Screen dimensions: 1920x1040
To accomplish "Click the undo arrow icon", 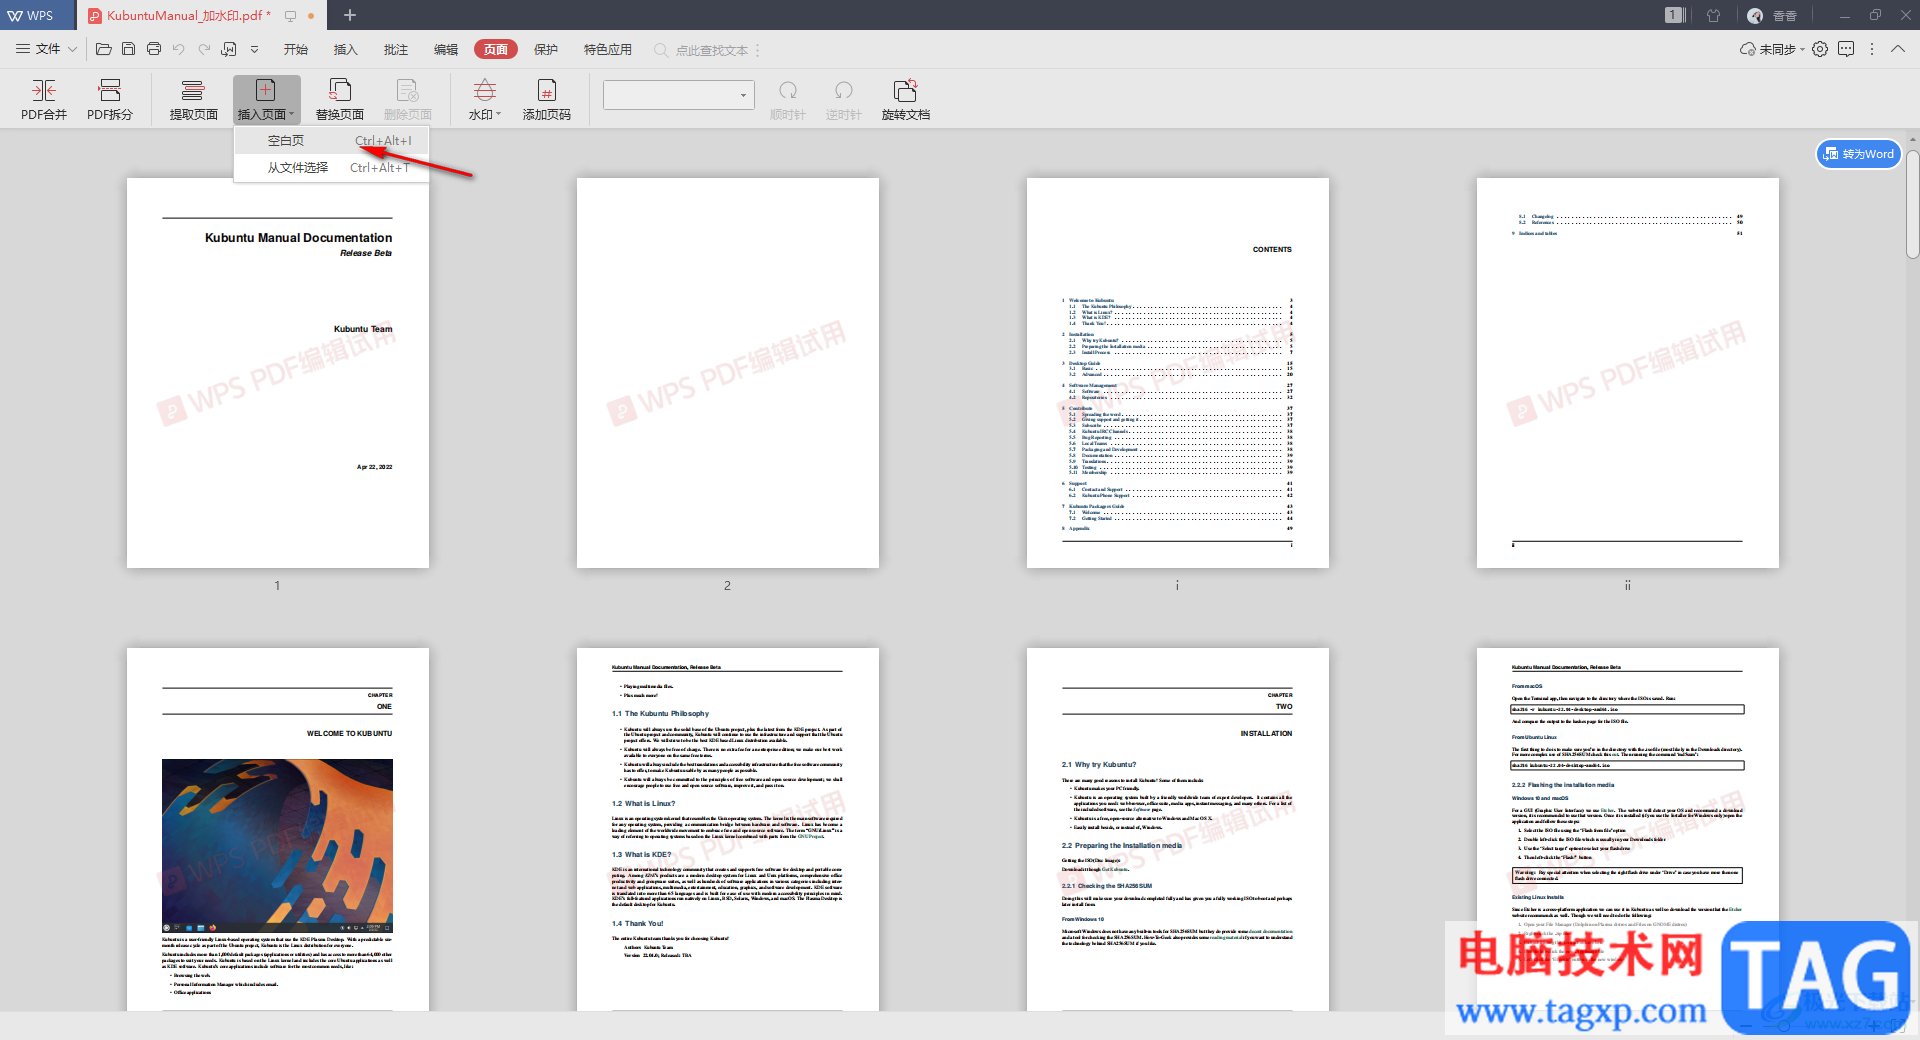I will click(179, 49).
